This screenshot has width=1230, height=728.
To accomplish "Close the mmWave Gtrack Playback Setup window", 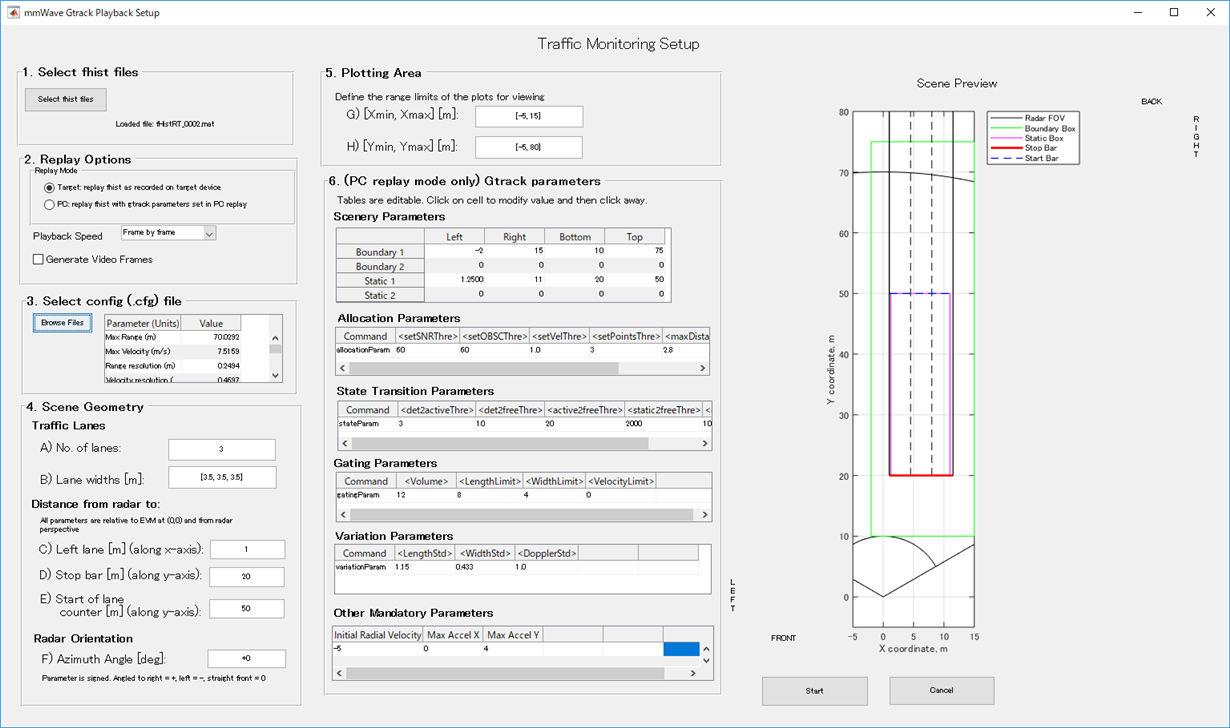I will coord(1210,12).
